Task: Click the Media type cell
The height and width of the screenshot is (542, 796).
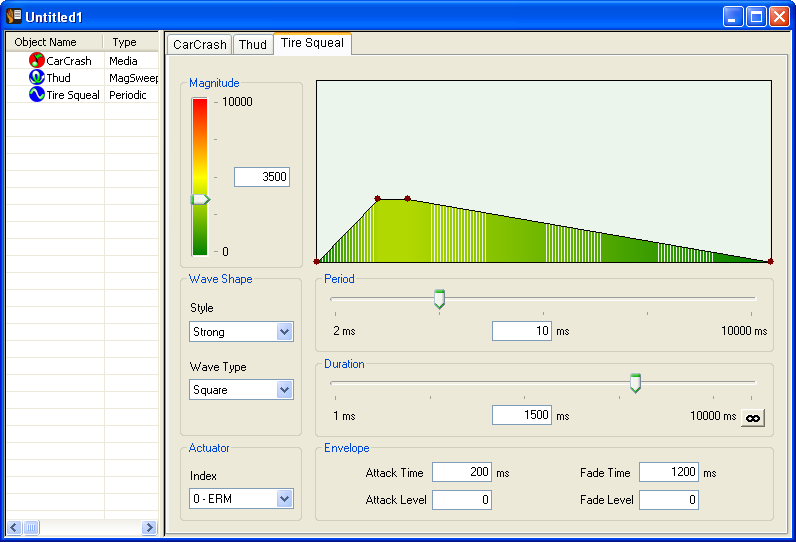Action: (123, 61)
